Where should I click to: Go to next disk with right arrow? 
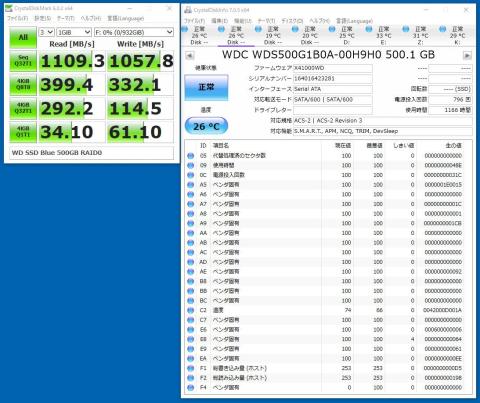467,55
